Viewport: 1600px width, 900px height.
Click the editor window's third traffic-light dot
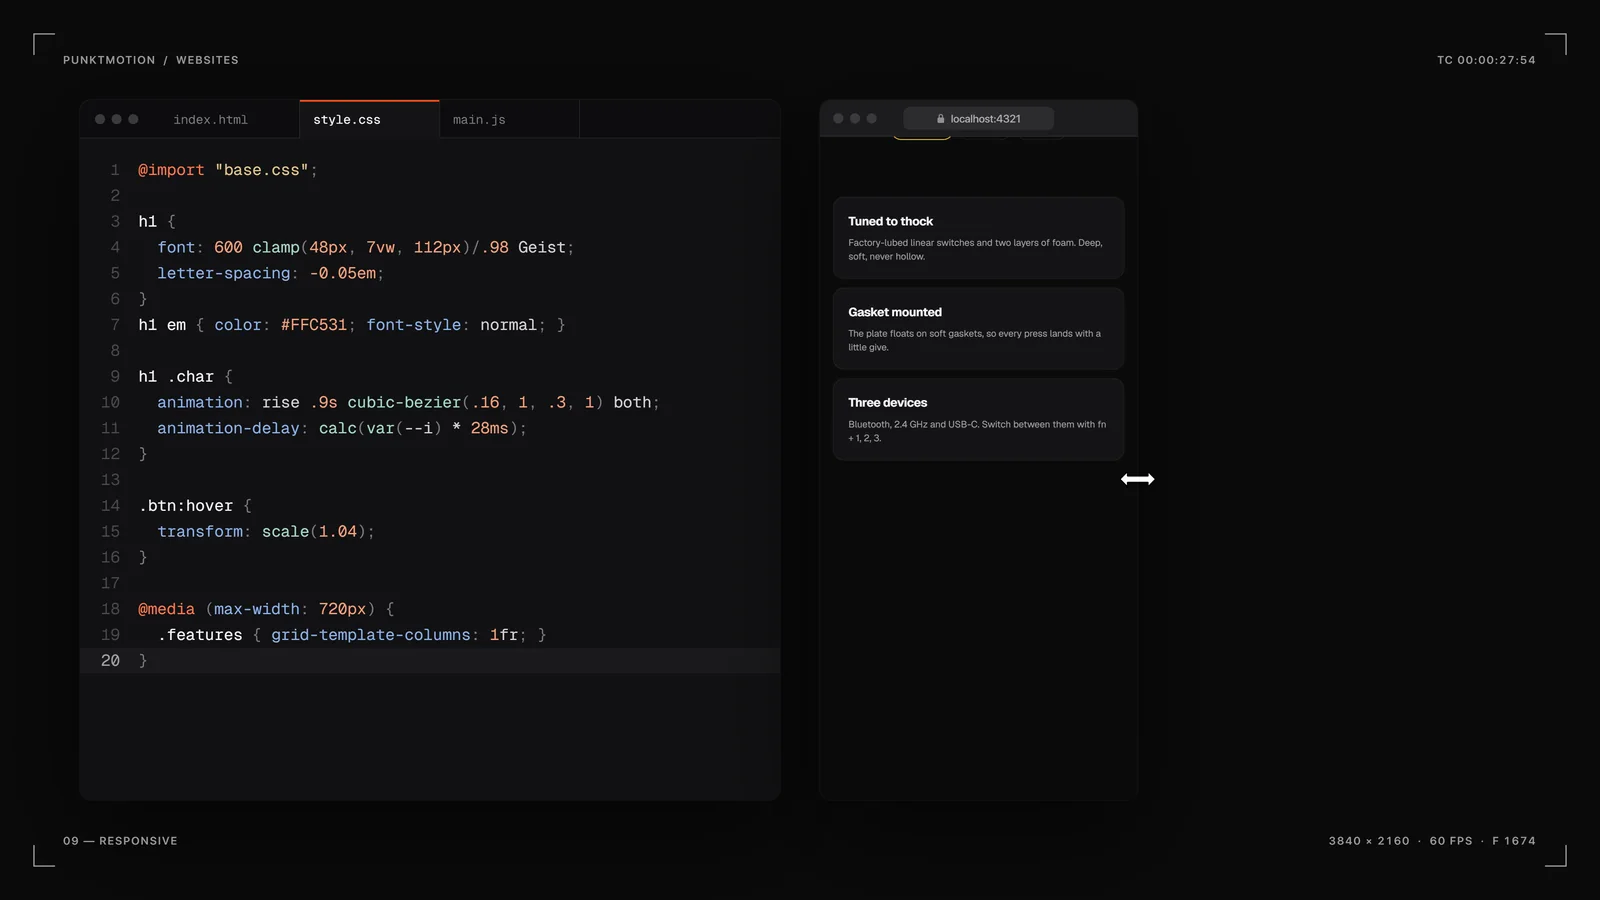tap(133, 119)
